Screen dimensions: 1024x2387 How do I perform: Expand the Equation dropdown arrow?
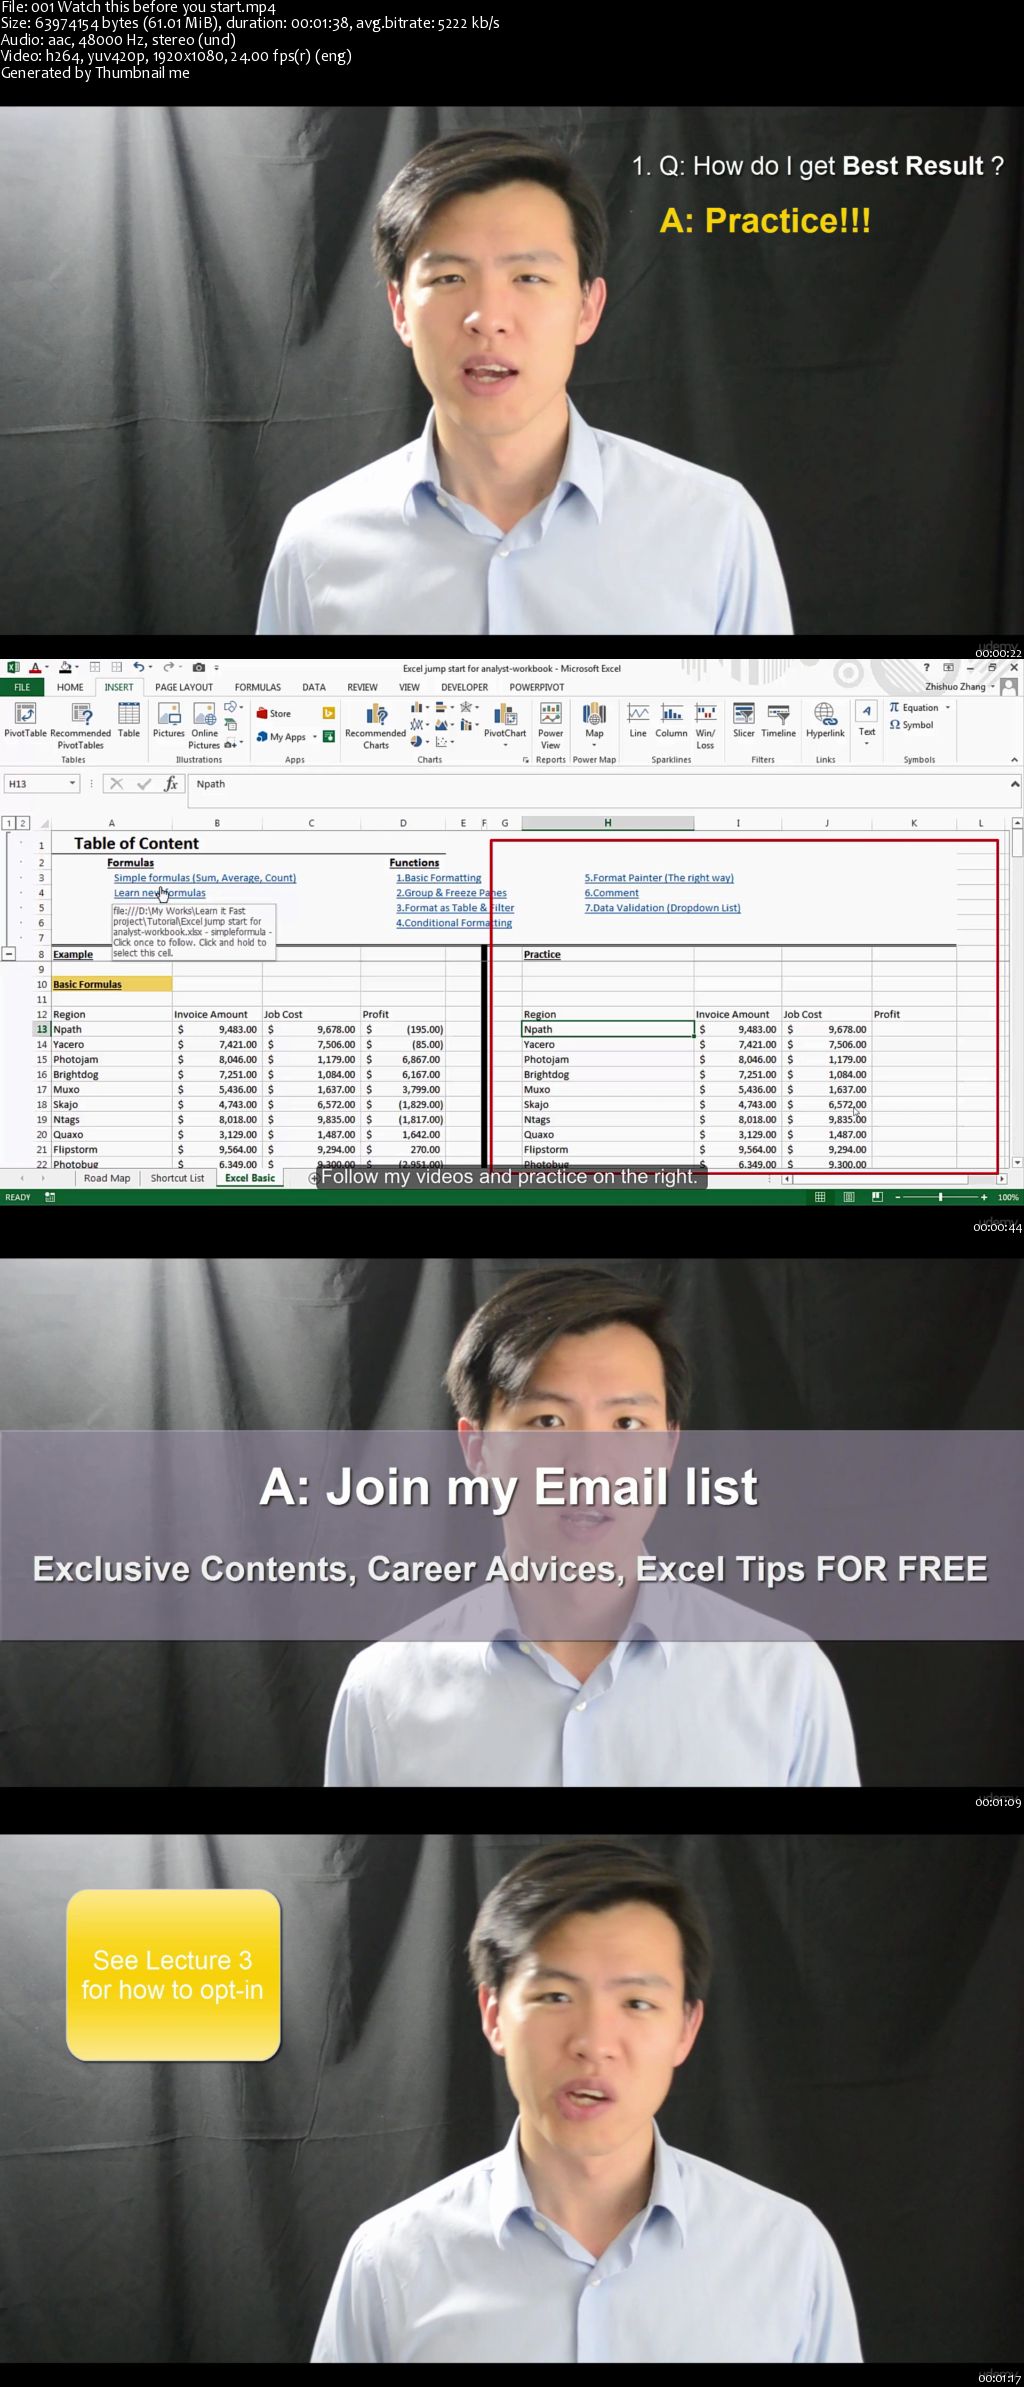(x=948, y=707)
